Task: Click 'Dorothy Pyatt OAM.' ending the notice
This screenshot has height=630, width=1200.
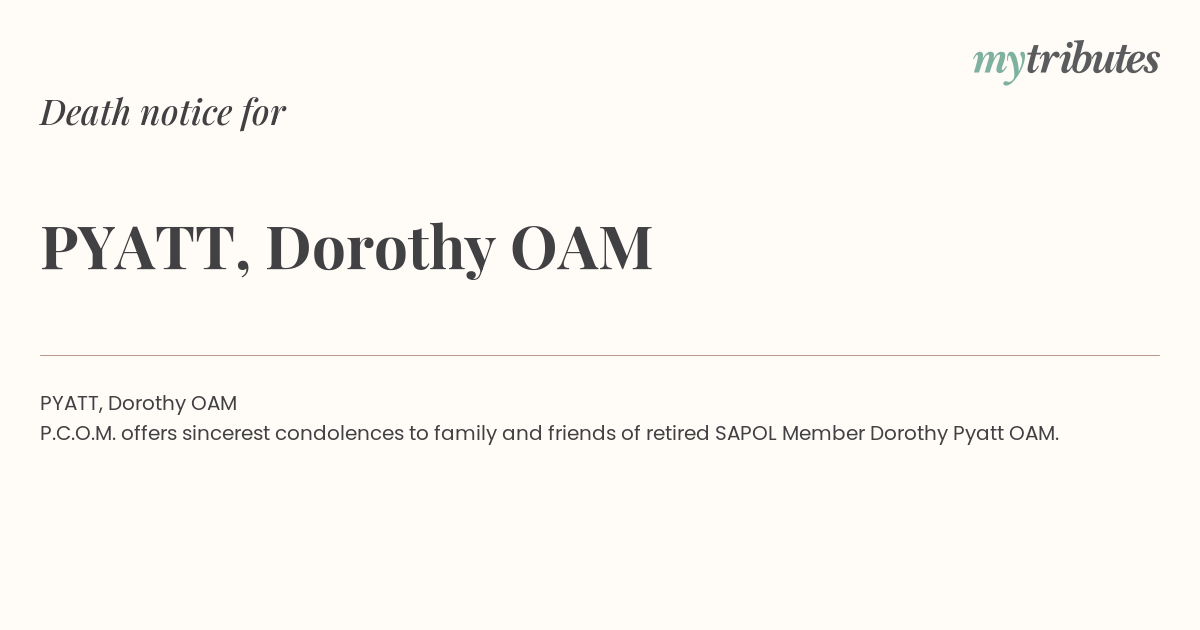Action: 964,433
